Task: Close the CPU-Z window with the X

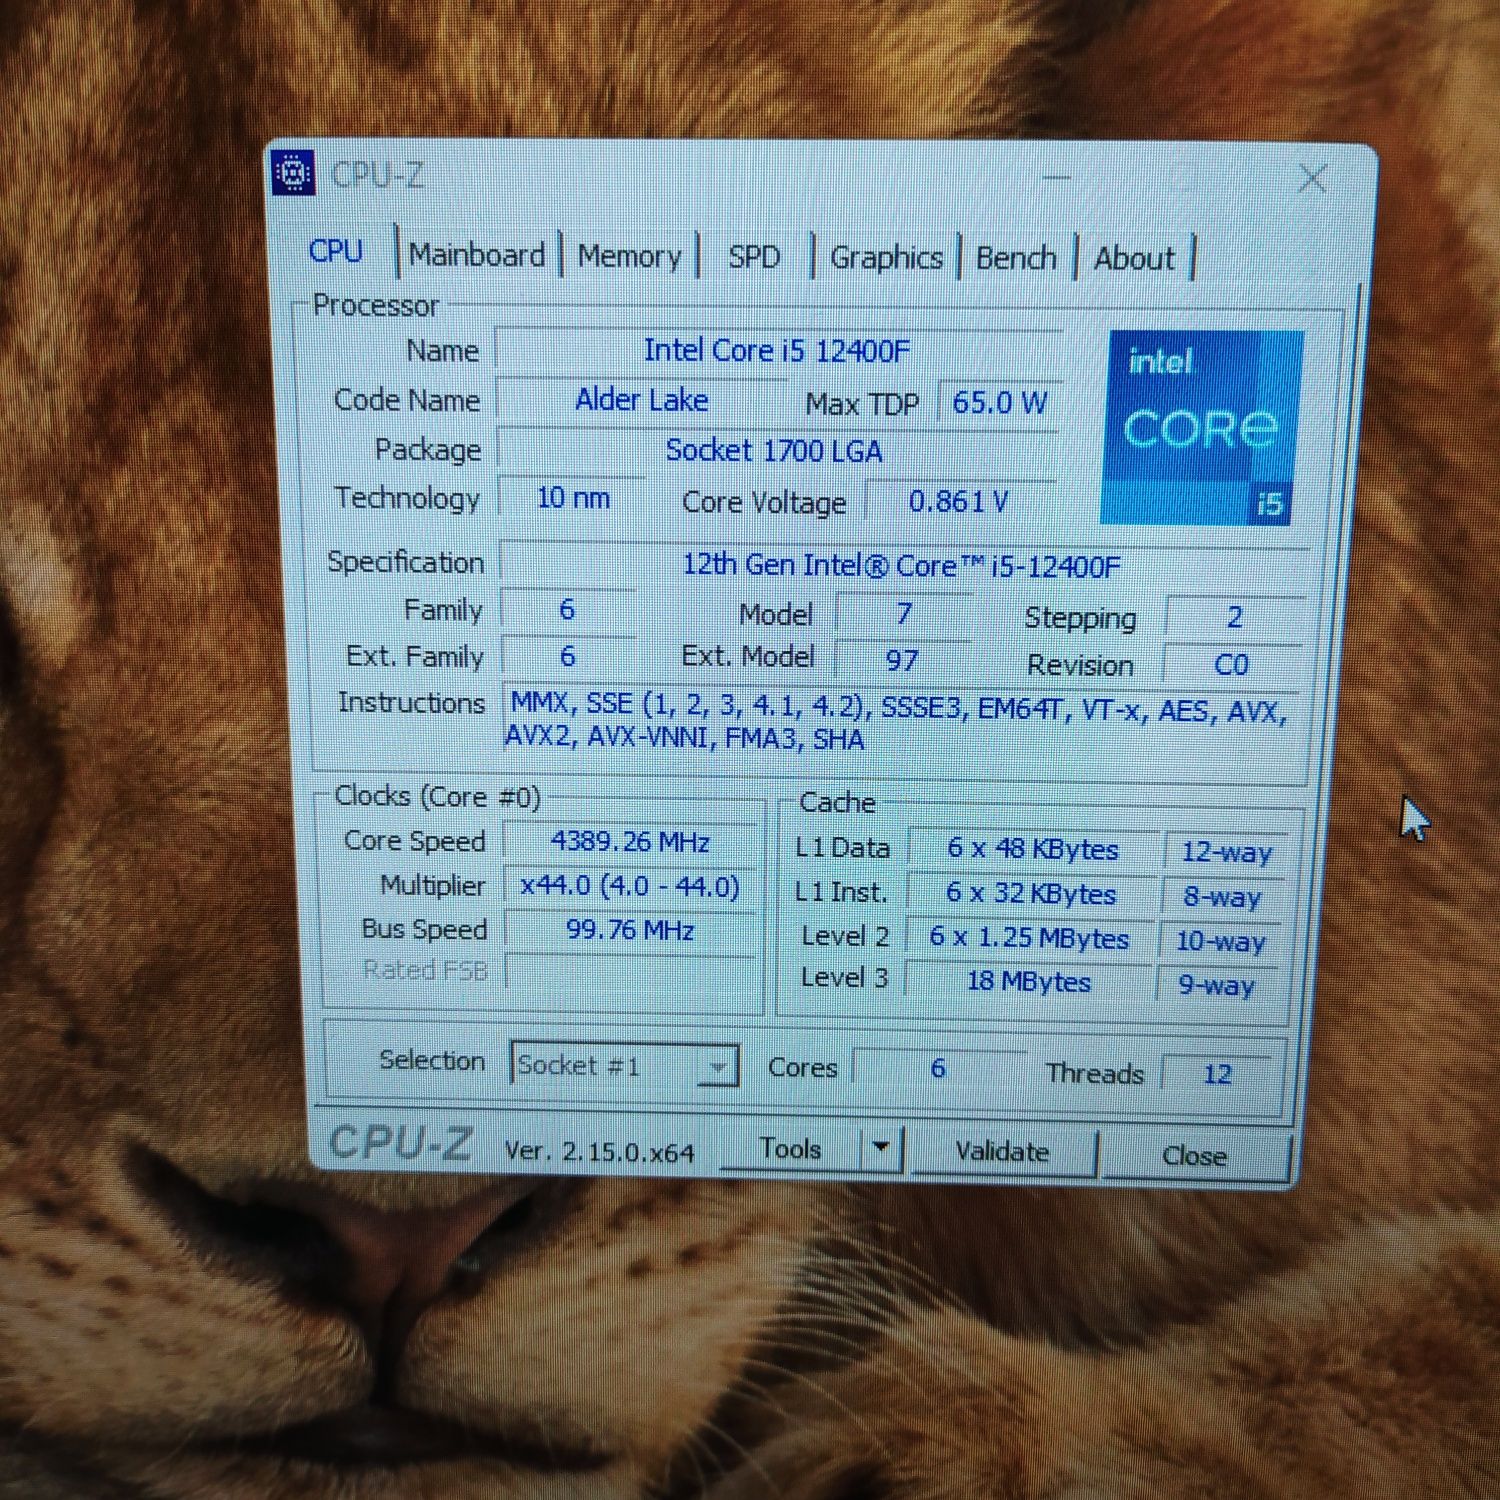Action: [1312, 179]
